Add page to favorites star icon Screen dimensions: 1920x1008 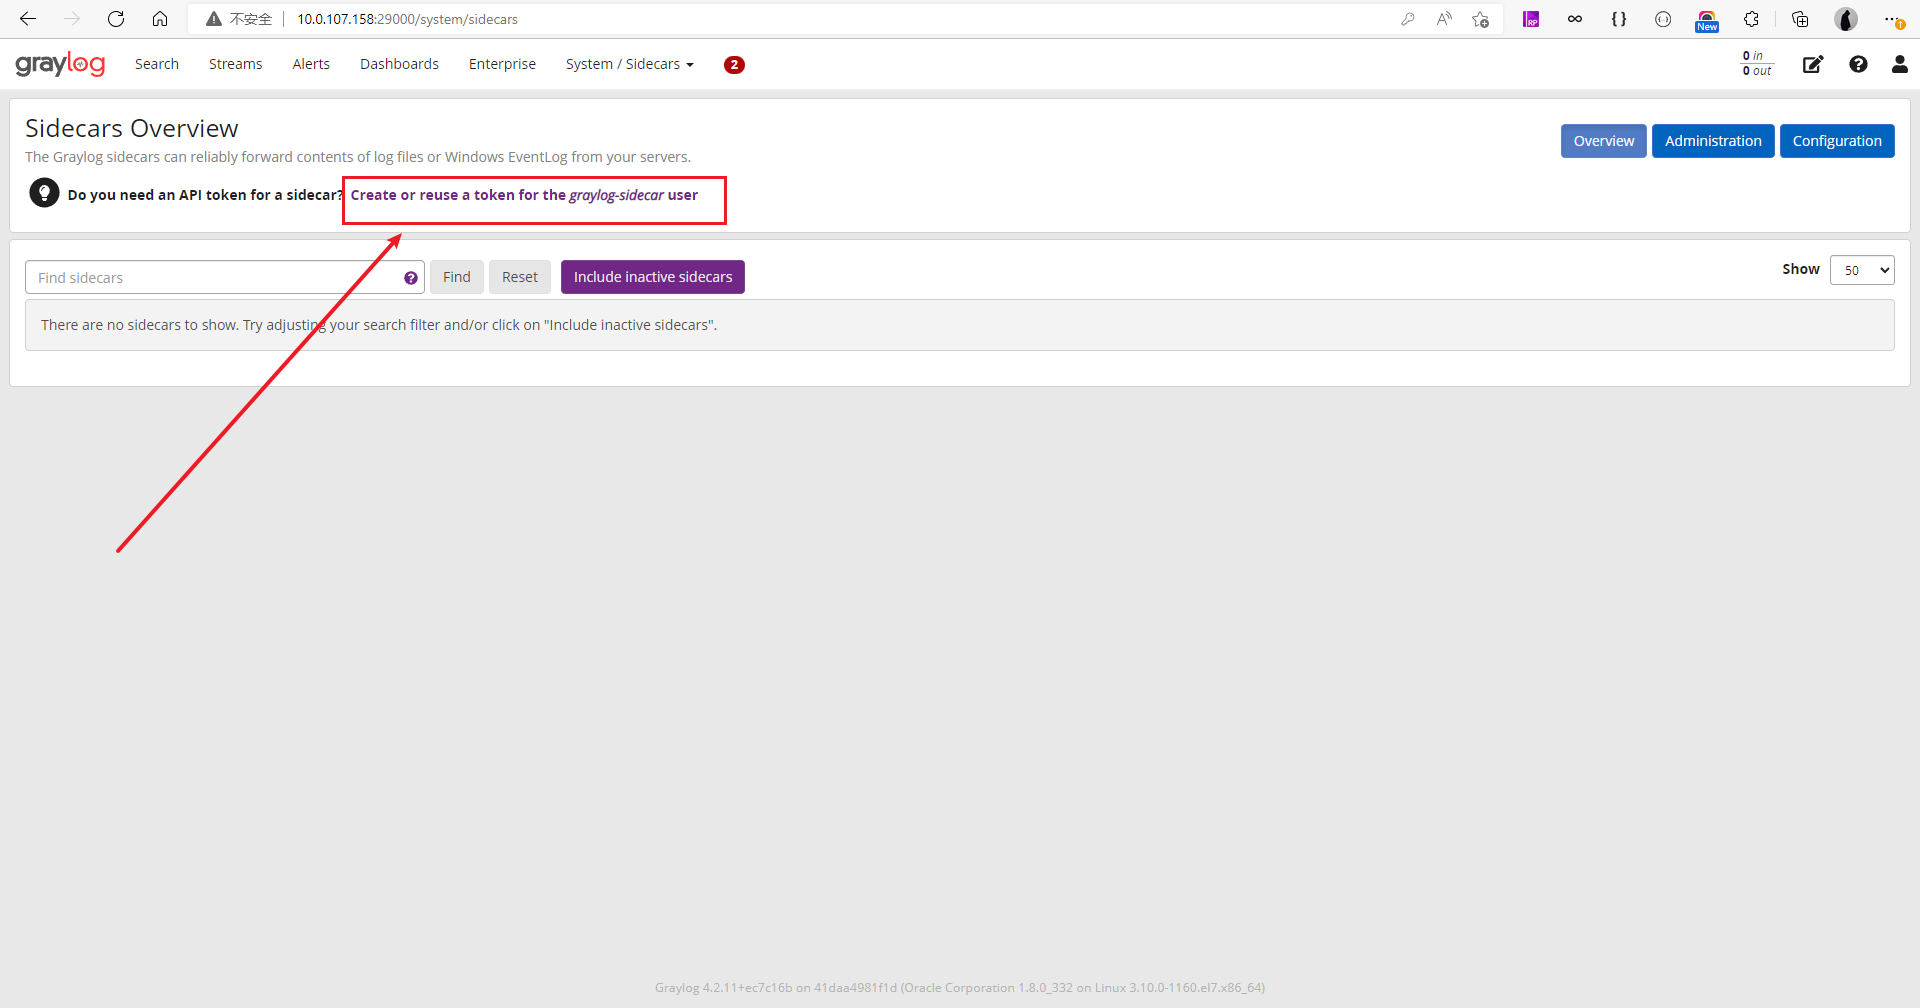(x=1481, y=19)
